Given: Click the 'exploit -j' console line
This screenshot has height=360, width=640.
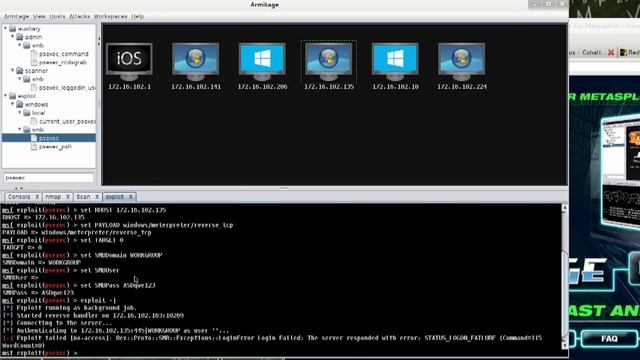Looking at the screenshot, I should coord(59,300).
